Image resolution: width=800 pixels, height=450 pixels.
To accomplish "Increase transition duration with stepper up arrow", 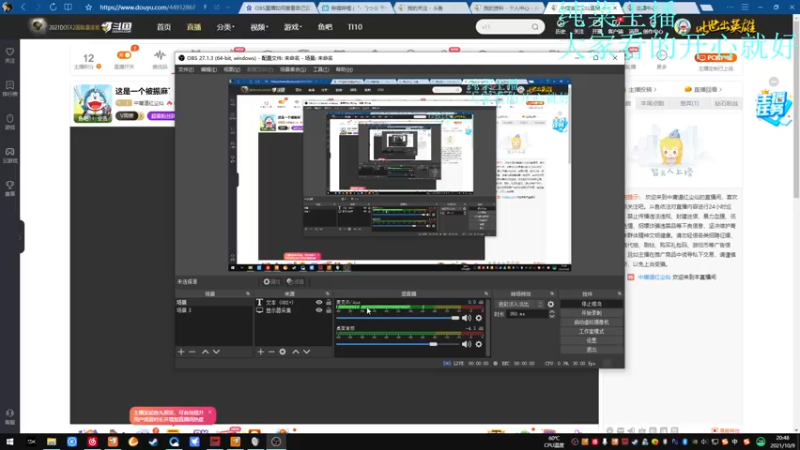I will [552, 312].
